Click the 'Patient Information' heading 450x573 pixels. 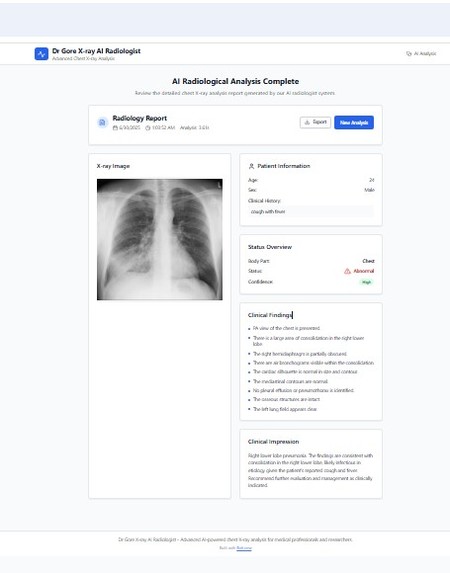pos(284,166)
